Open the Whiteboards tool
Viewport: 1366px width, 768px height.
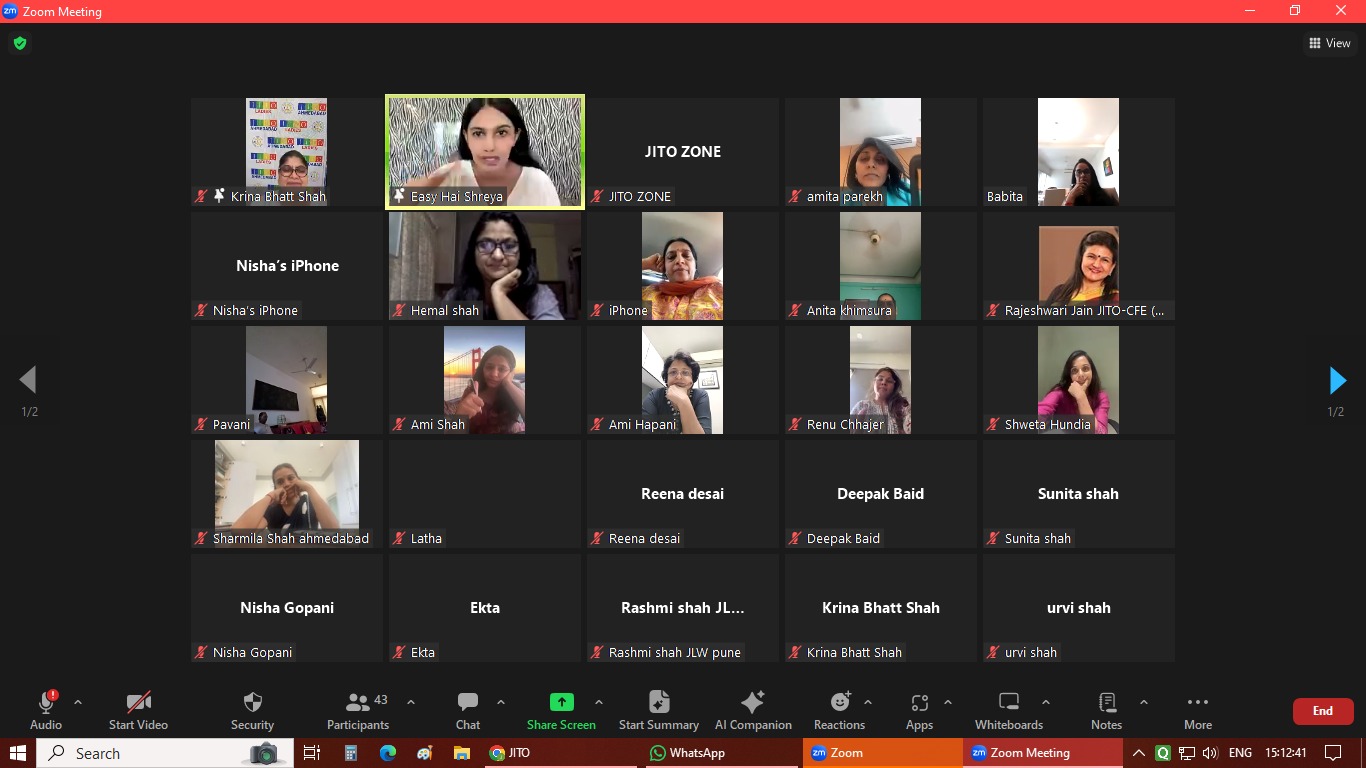[1008, 703]
